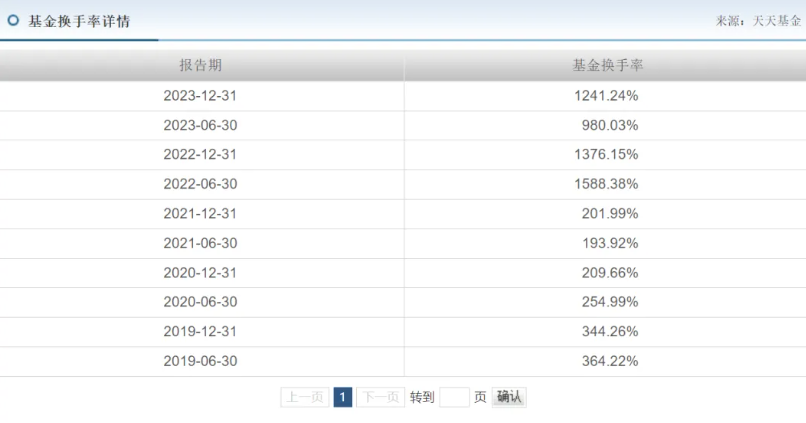The height and width of the screenshot is (423, 806).
Task: Select the 1241.24% turnover value
Action: click(606, 96)
